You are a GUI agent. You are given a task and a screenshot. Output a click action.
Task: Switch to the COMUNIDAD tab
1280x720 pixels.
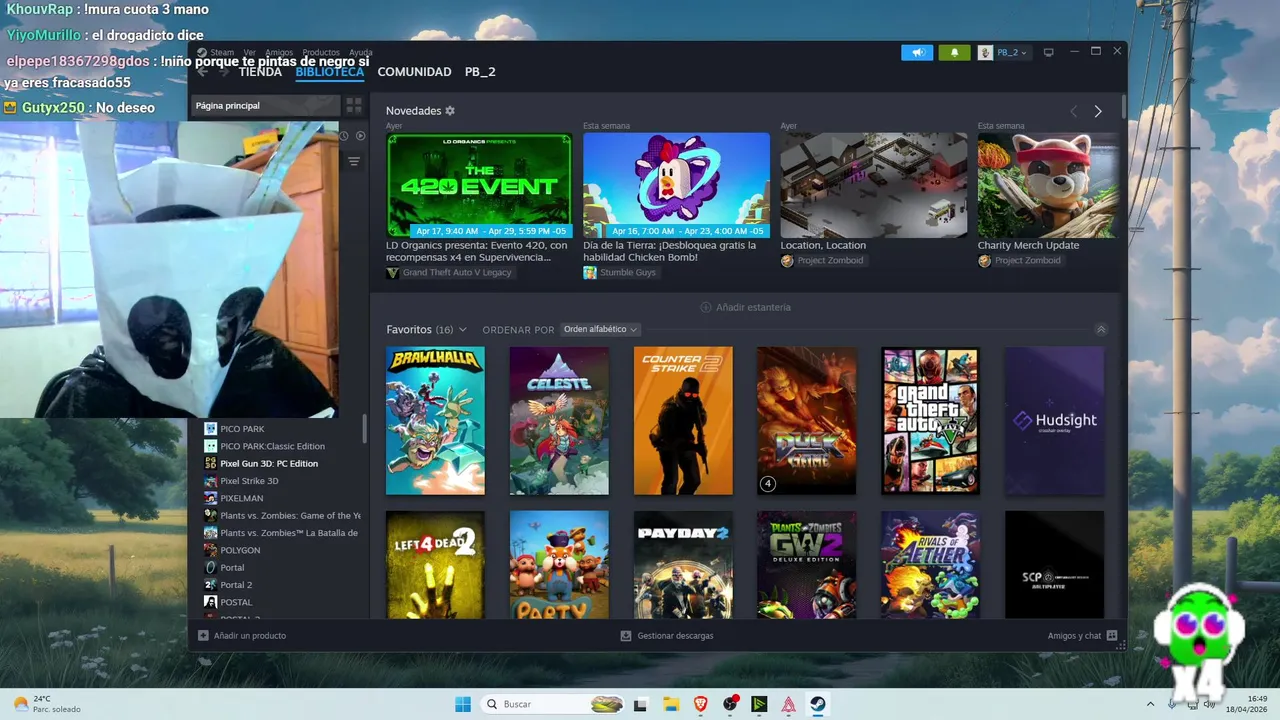point(414,72)
